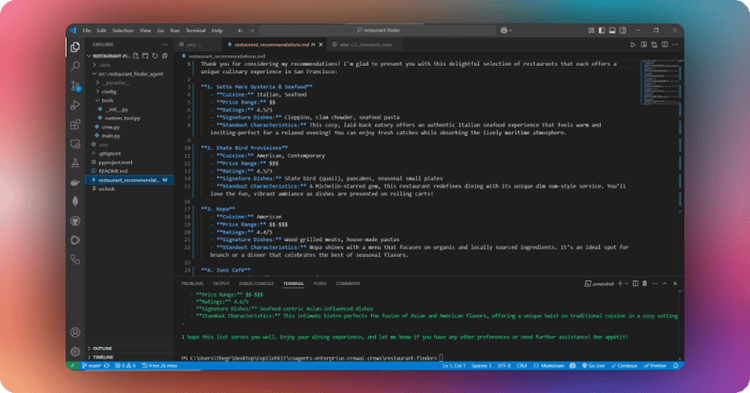Open the Manage gear settings icon

coord(75,352)
